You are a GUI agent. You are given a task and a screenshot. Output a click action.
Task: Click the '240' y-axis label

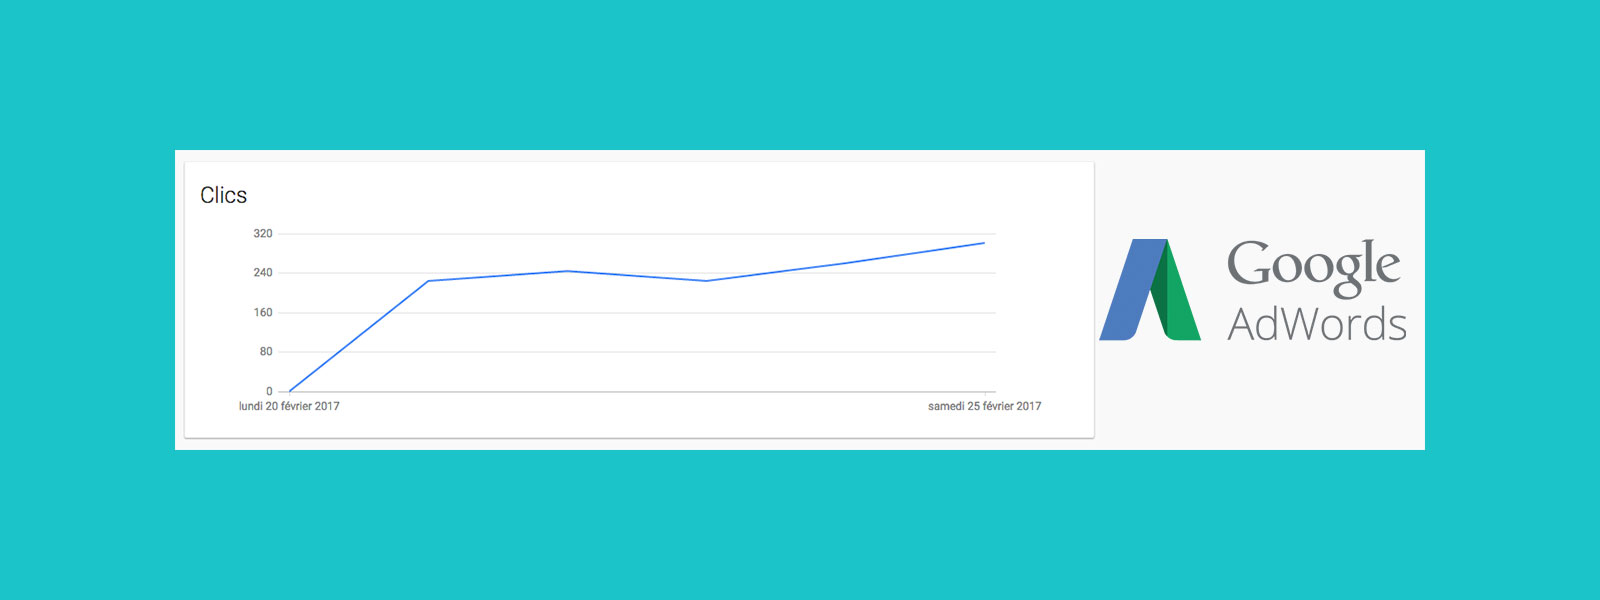(x=262, y=272)
